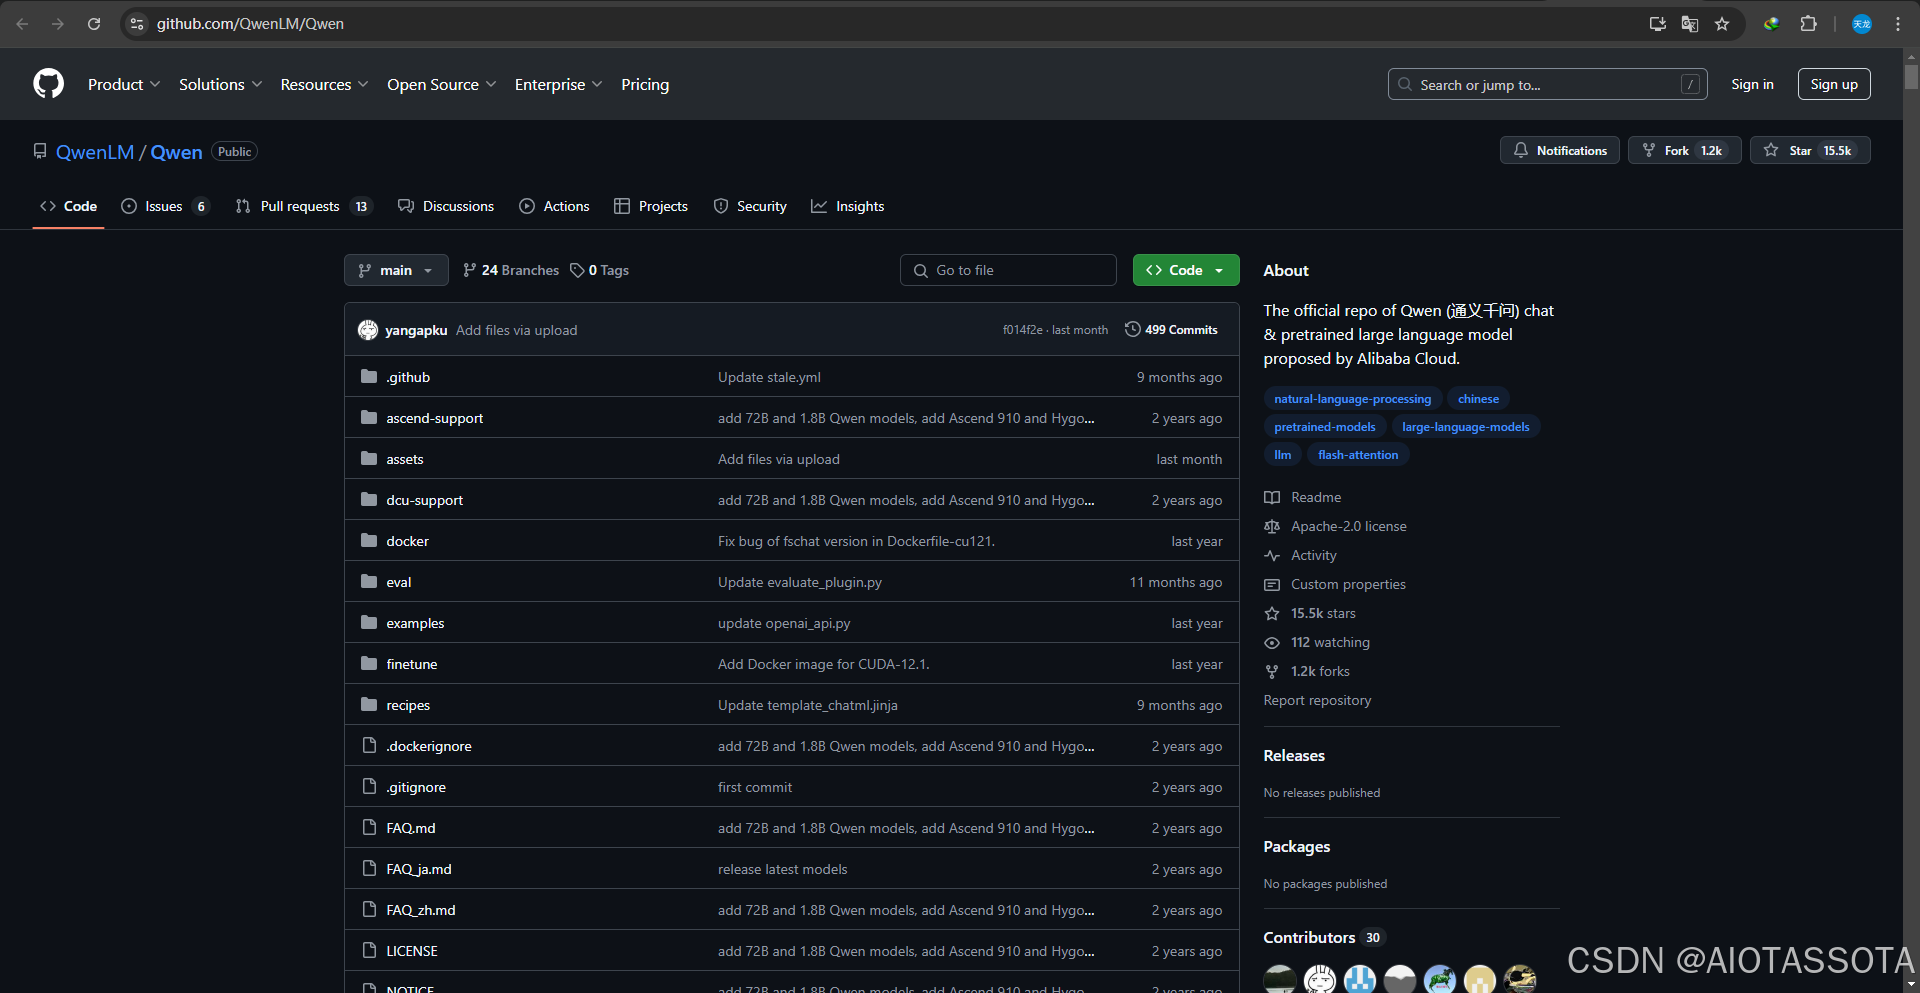Go back with browser back arrow
1920x993 pixels.
22,24
